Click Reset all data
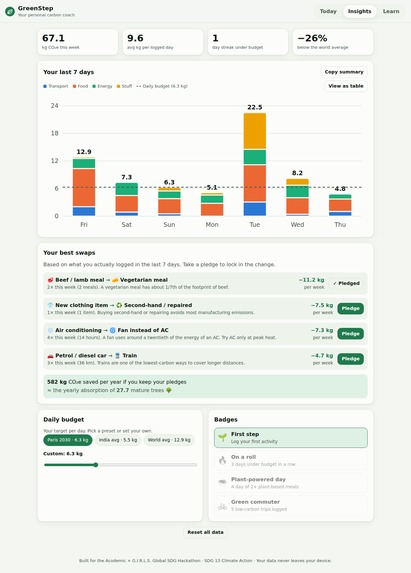Screen dimensions: 411x573 click(205, 532)
